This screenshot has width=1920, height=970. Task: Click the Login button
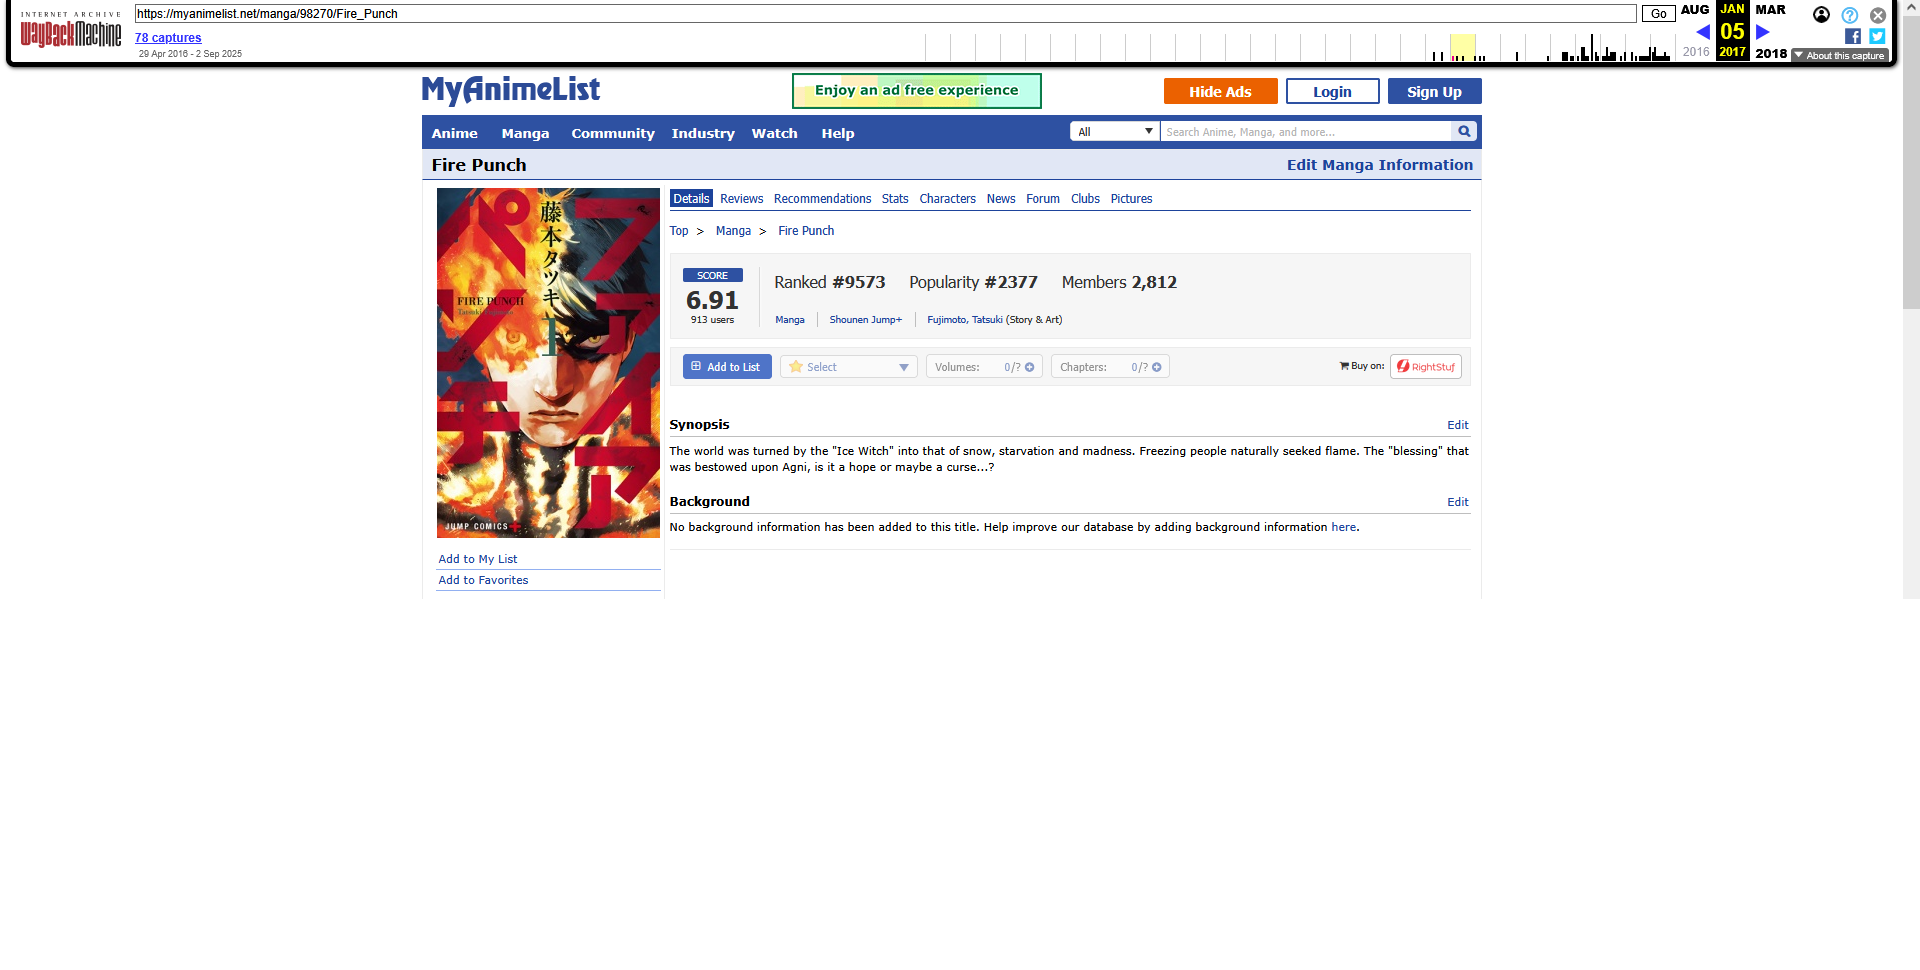click(1332, 91)
